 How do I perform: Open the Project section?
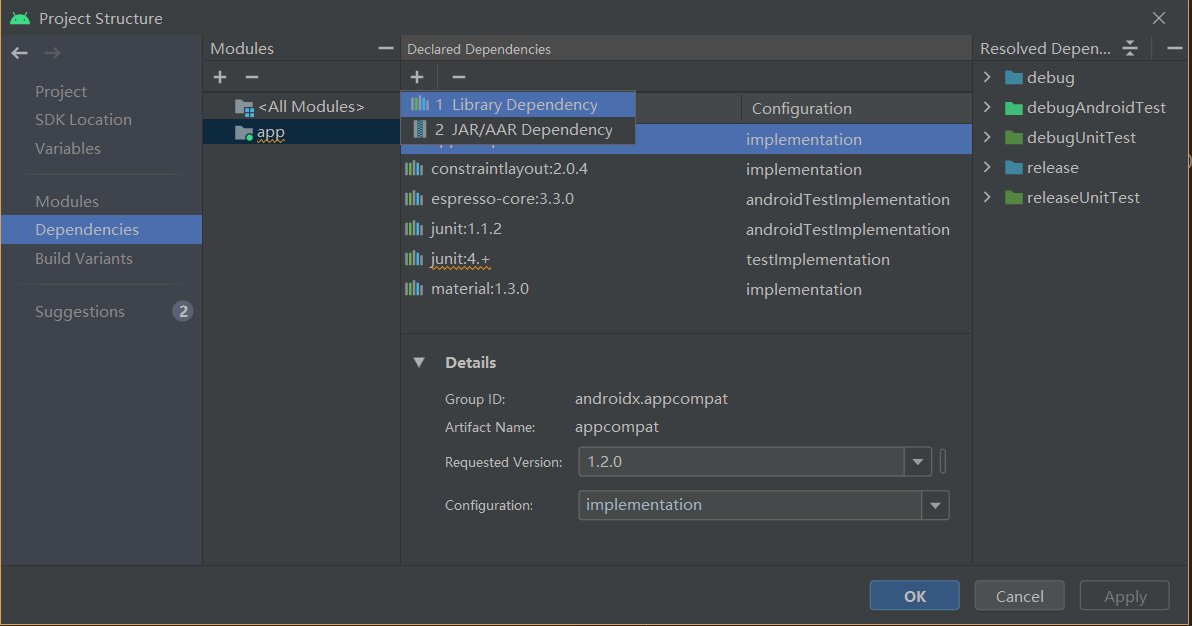(61, 91)
